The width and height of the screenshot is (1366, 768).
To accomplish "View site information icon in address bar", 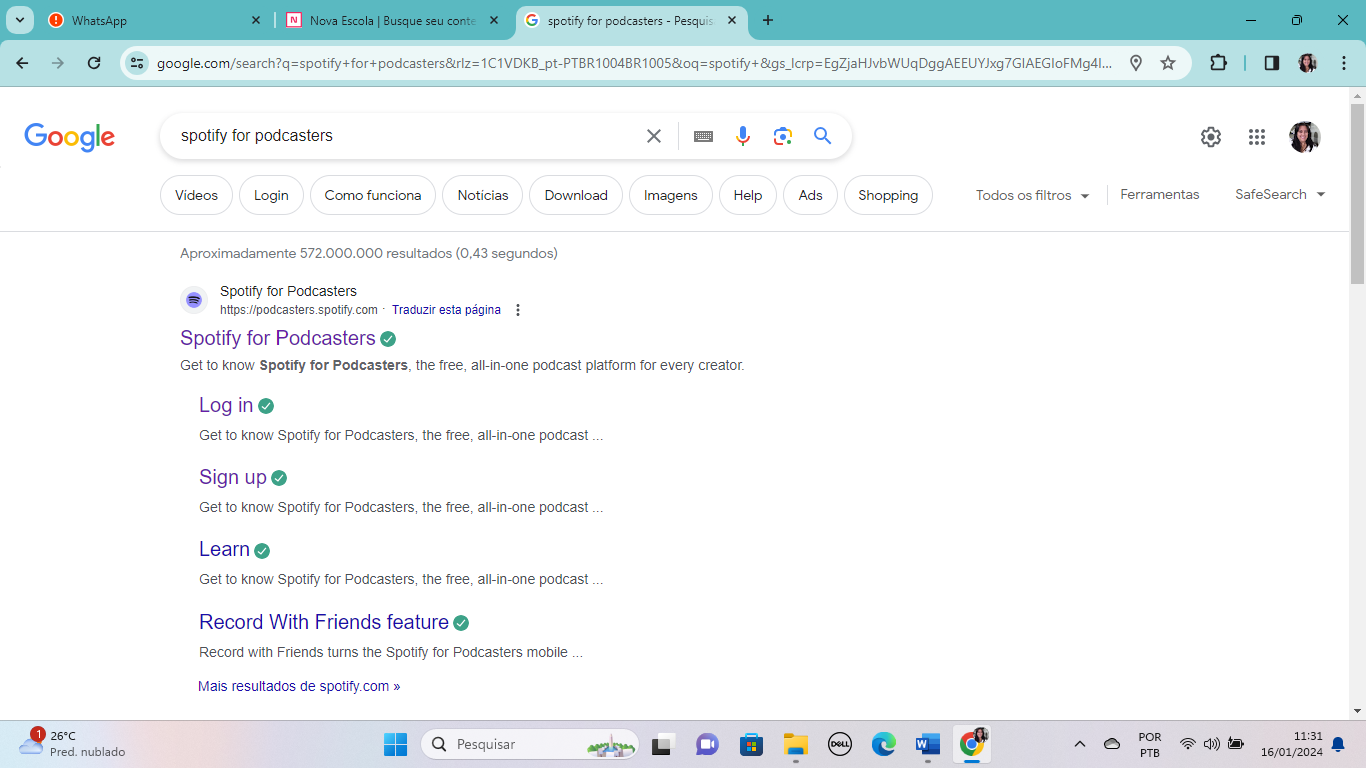I will pos(137,63).
